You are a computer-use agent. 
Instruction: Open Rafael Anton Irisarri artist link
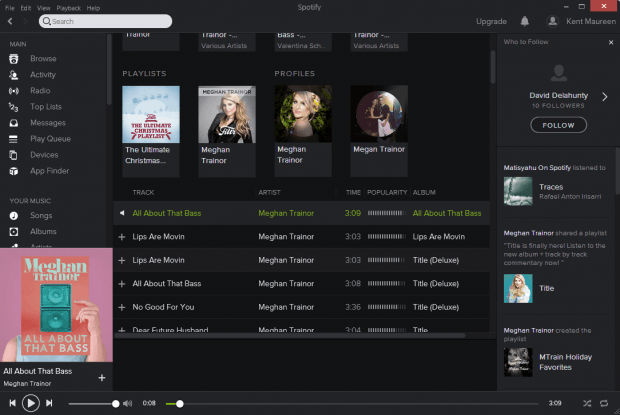(570, 196)
